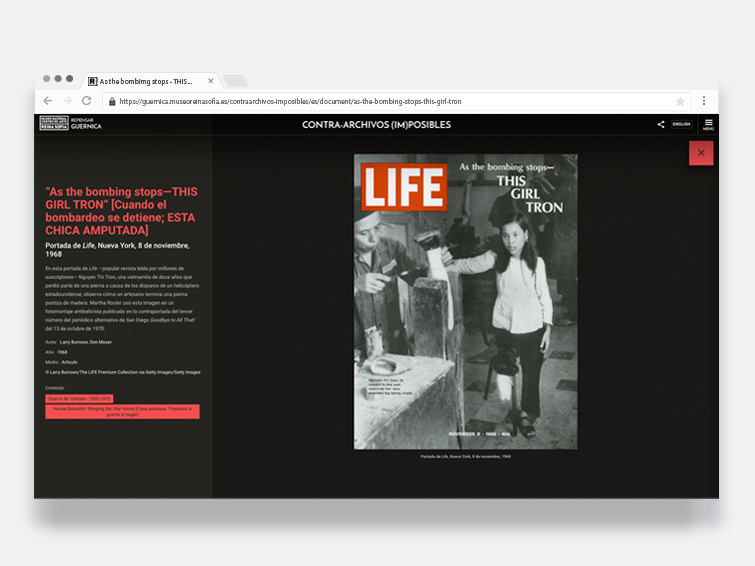
Task: Click the URL address bar
Action: (x=396, y=102)
